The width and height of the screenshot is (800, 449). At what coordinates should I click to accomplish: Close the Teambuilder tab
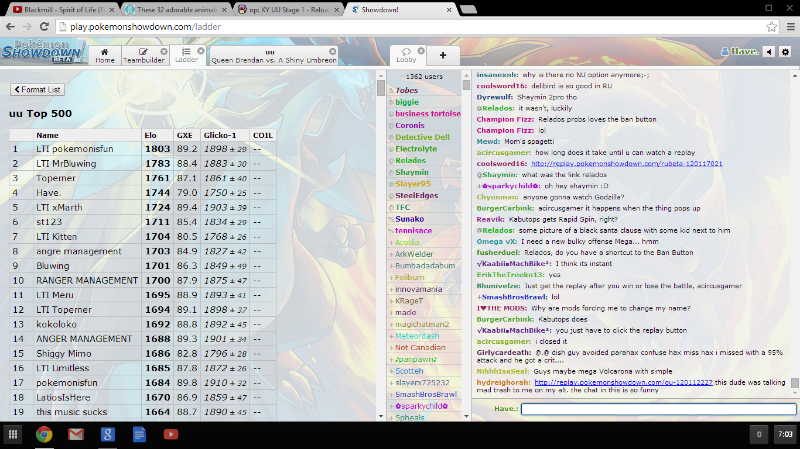(164, 51)
